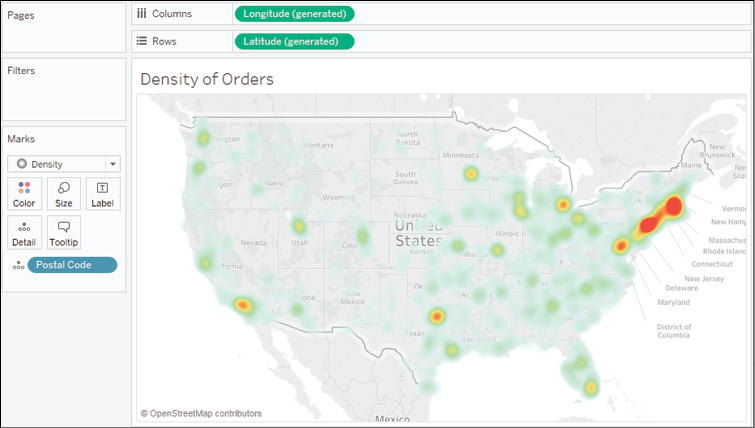Open the Tooltip editor icon
Image resolution: width=755 pixels, height=428 pixels.
tap(63, 232)
